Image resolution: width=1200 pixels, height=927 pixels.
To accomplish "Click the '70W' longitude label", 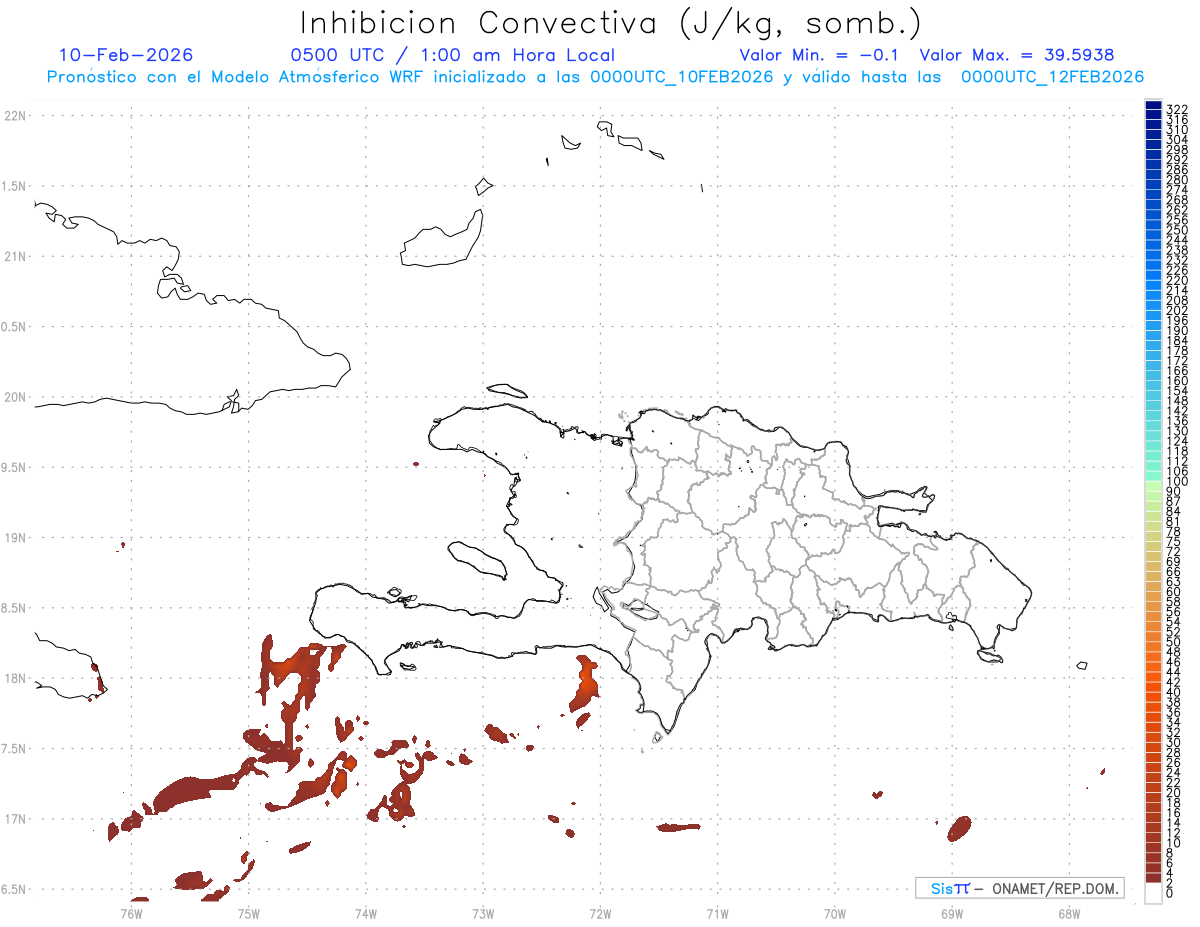I will pos(834,913).
